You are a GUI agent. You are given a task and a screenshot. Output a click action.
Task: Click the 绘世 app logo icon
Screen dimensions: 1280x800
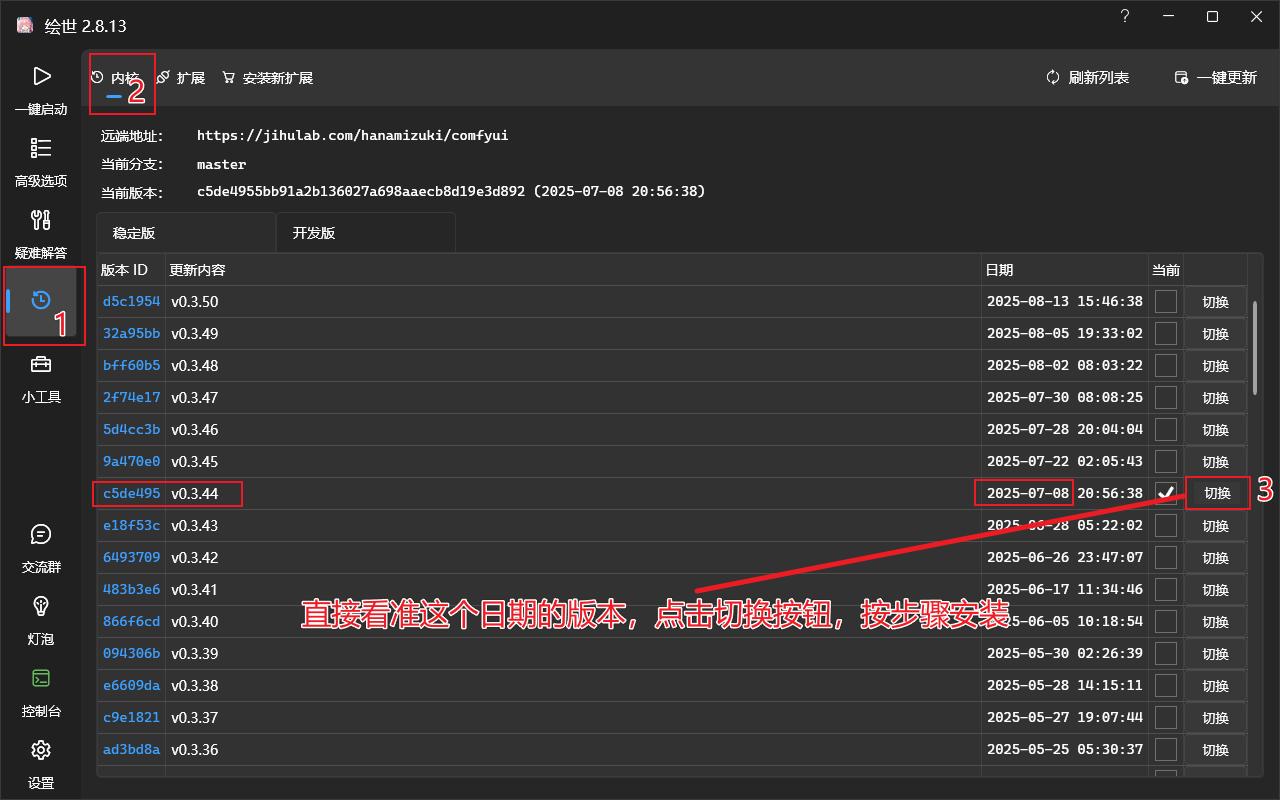point(25,26)
